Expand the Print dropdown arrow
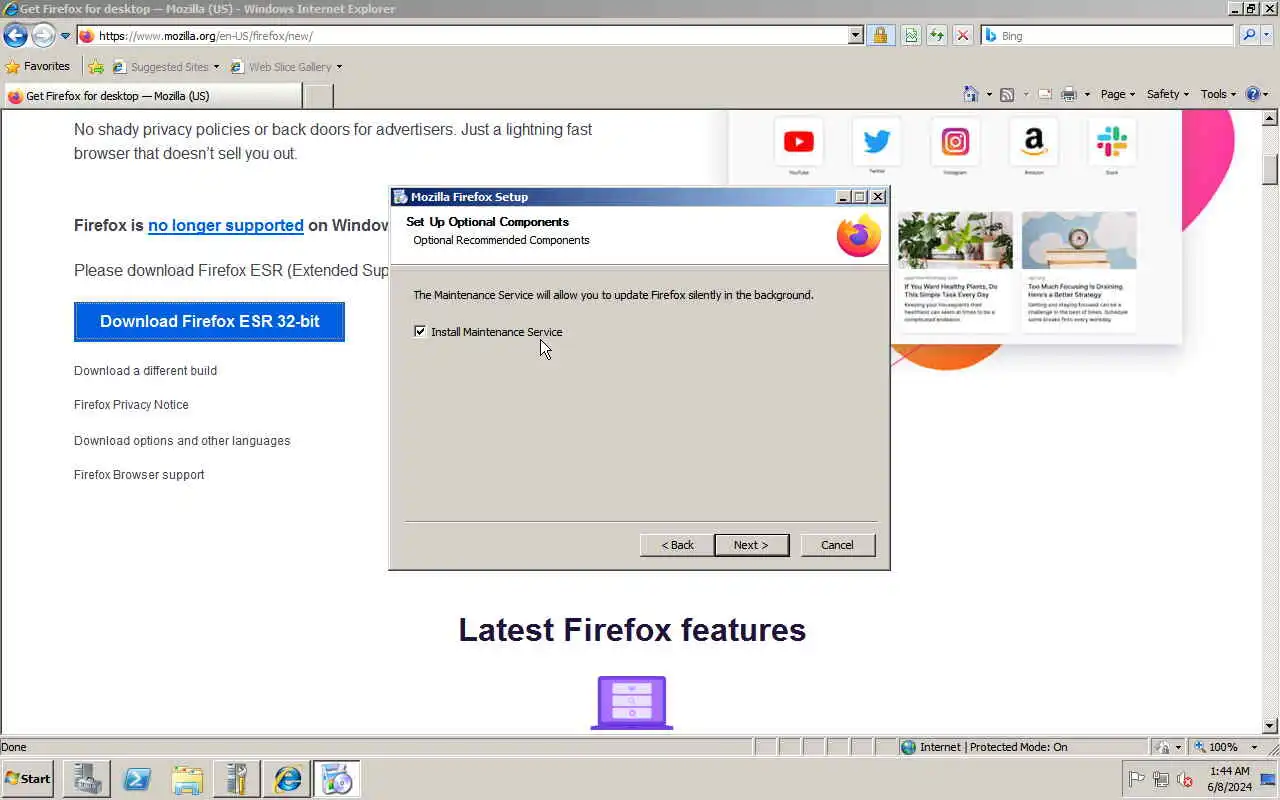This screenshot has height=800, width=1280. coord(1087,95)
